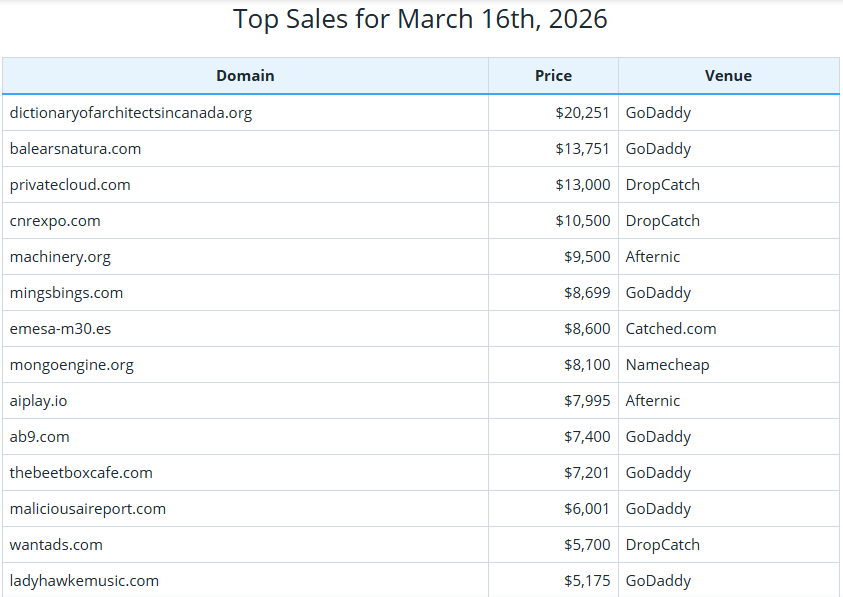843x597 pixels.
Task: Click the Catched.com venue entry
Action: coord(671,328)
